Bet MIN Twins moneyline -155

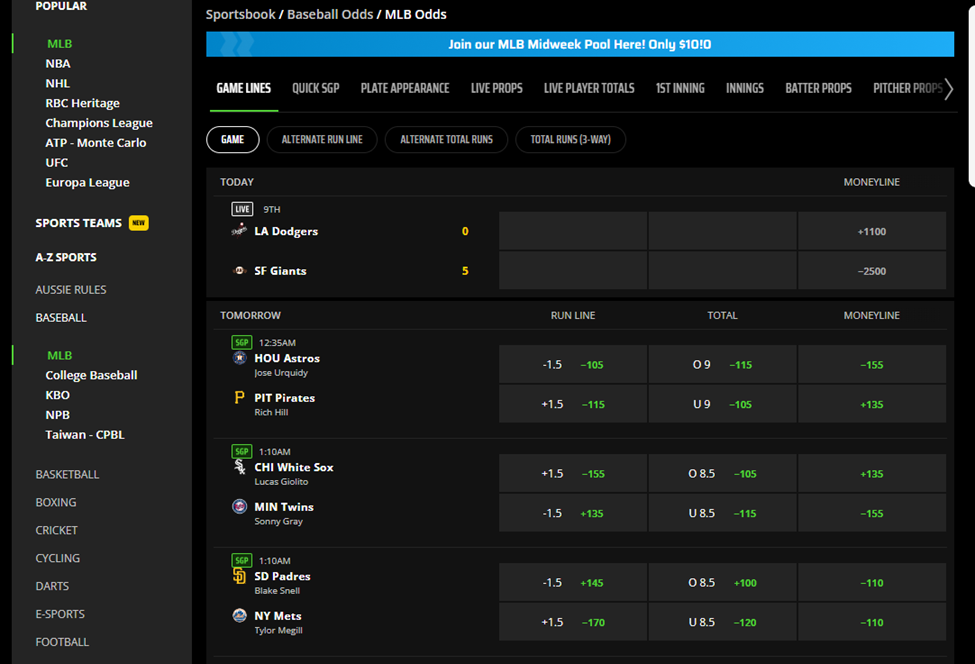(872, 513)
